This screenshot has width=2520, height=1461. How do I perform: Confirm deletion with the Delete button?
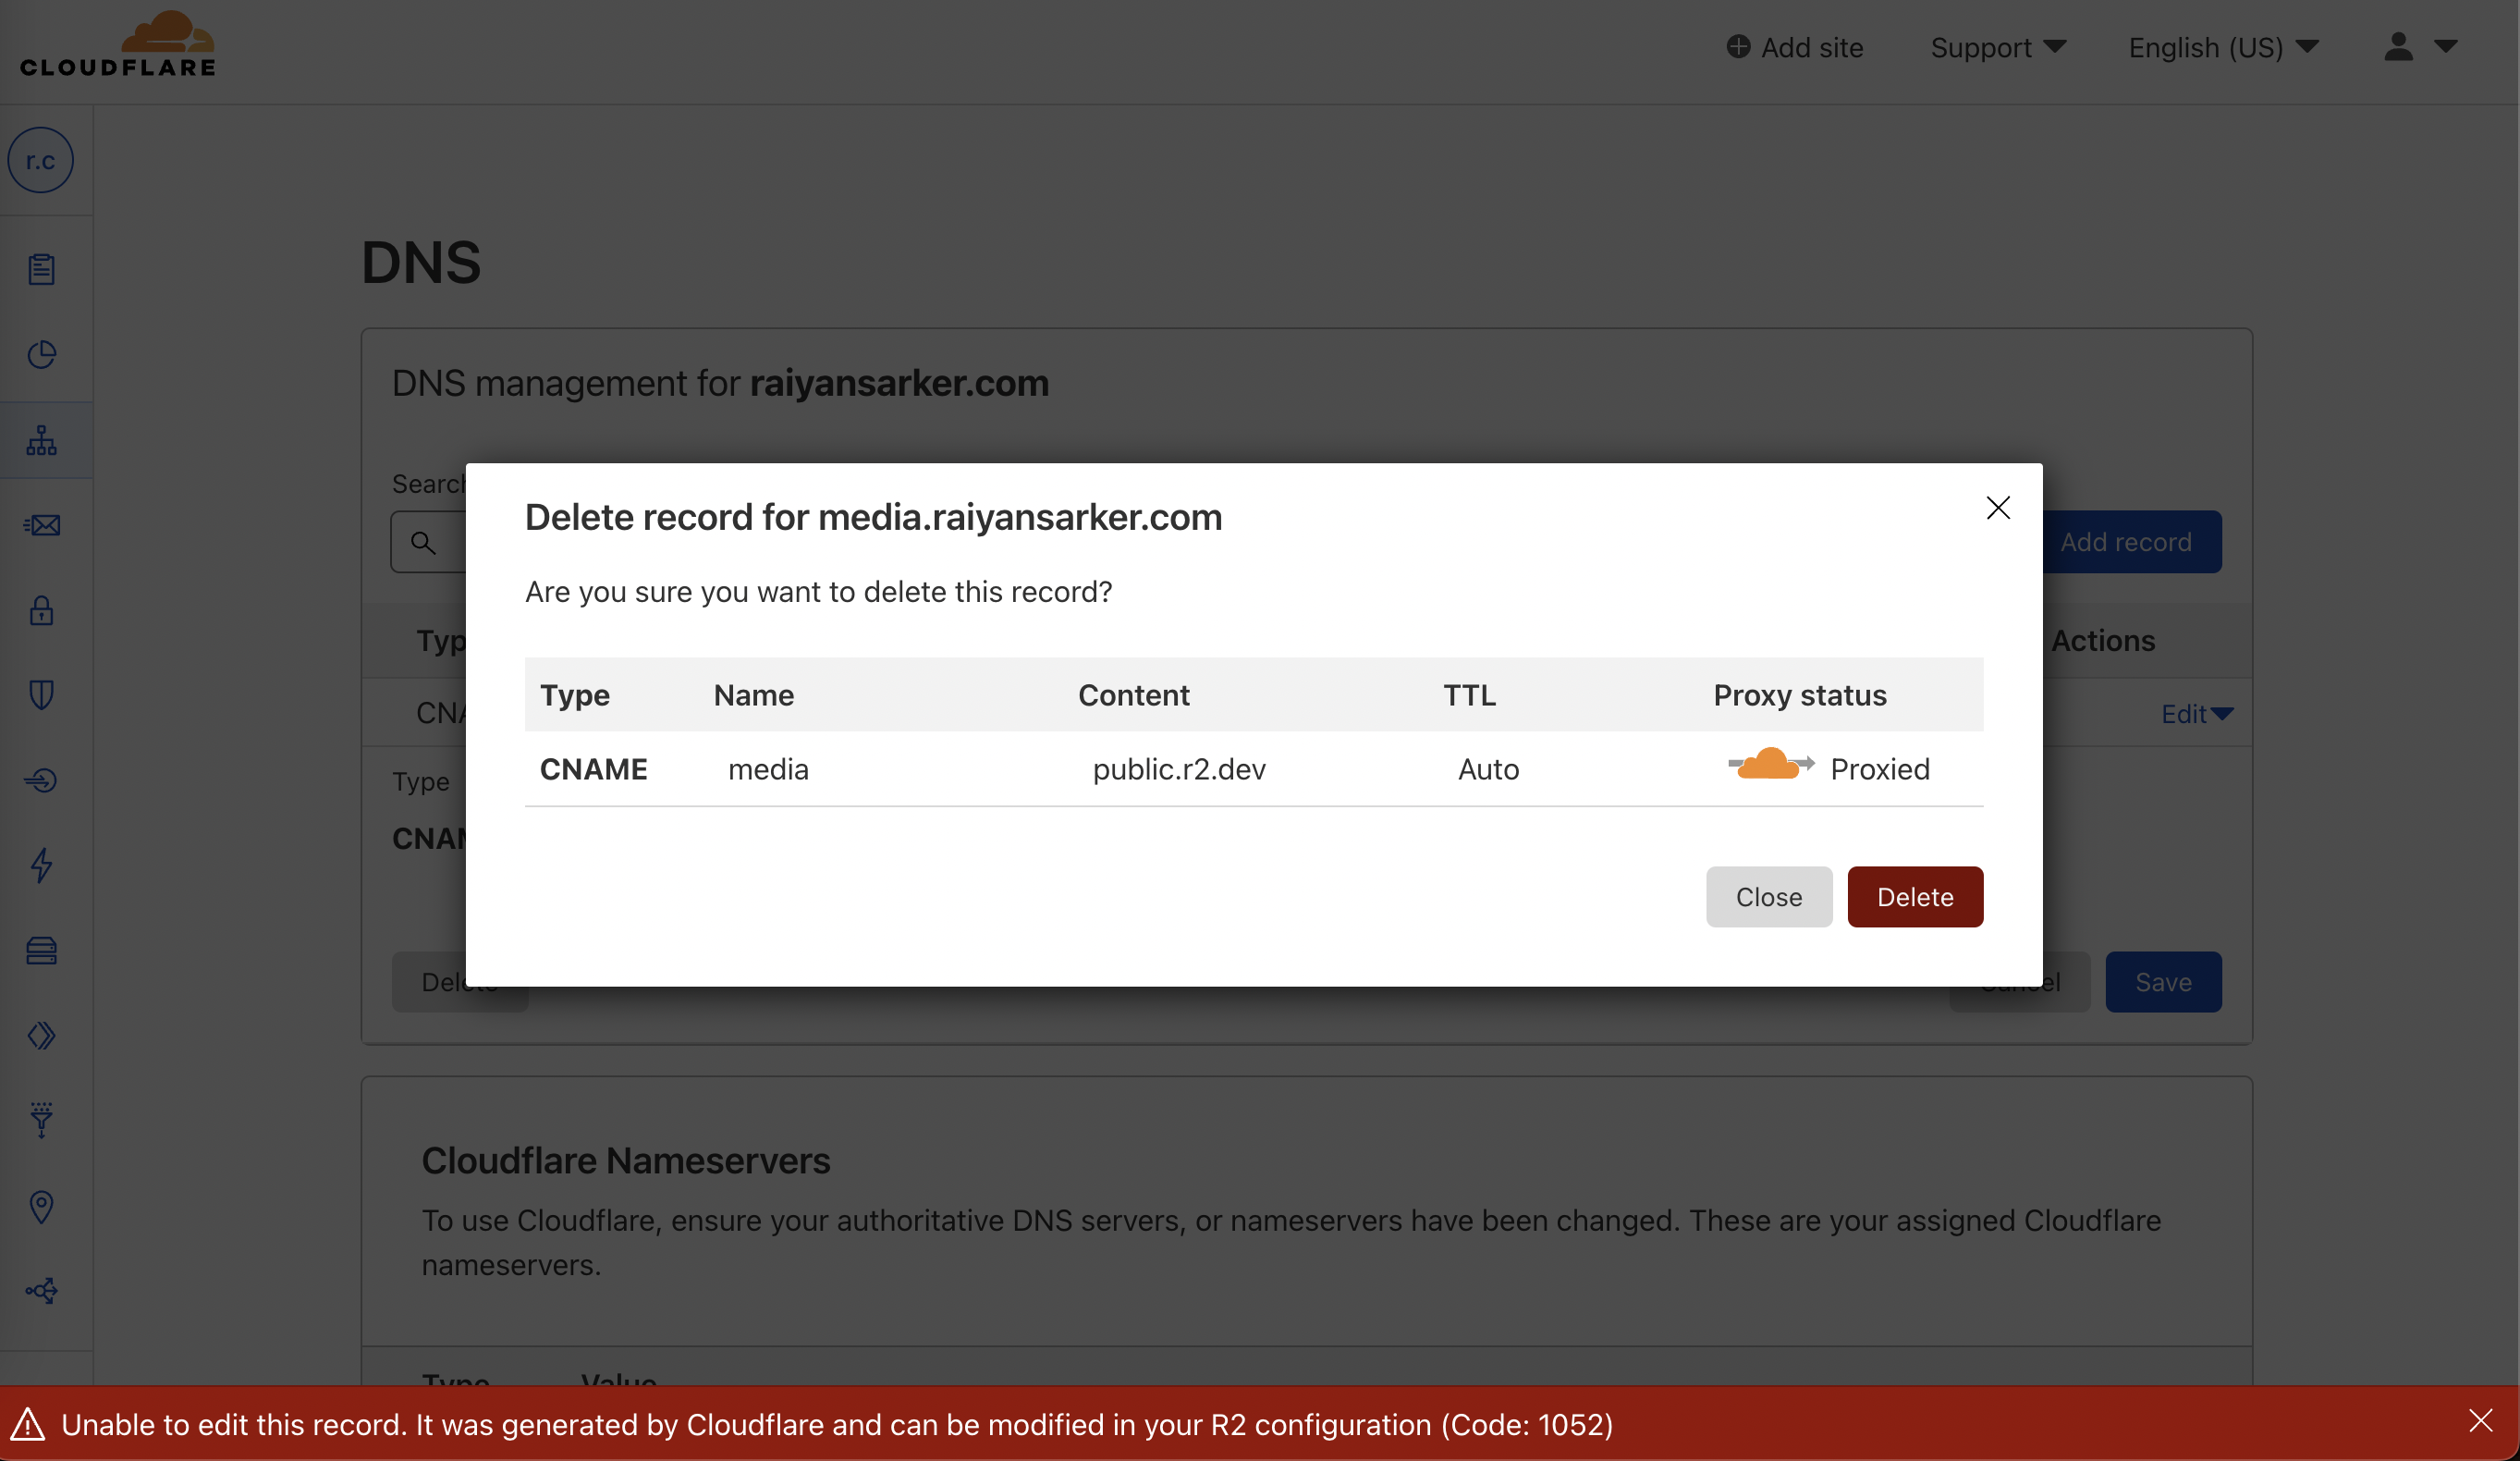coord(1914,897)
